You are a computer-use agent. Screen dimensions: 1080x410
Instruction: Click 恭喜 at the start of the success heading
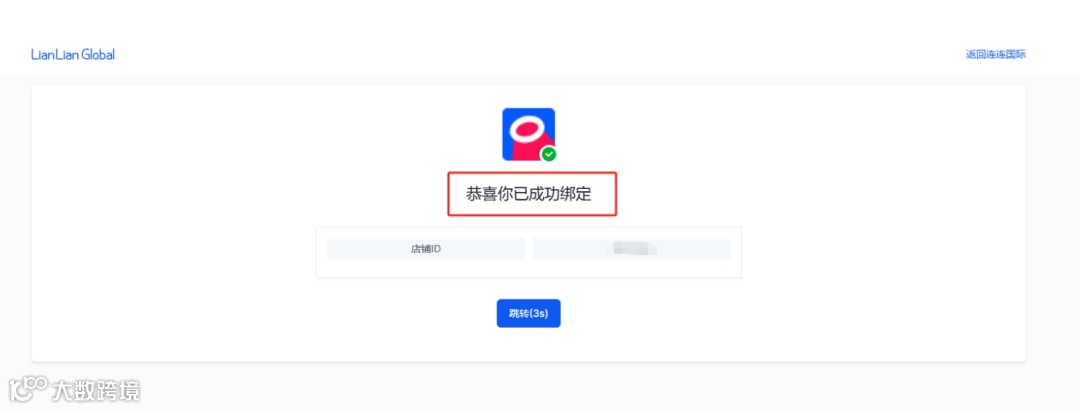pos(482,194)
